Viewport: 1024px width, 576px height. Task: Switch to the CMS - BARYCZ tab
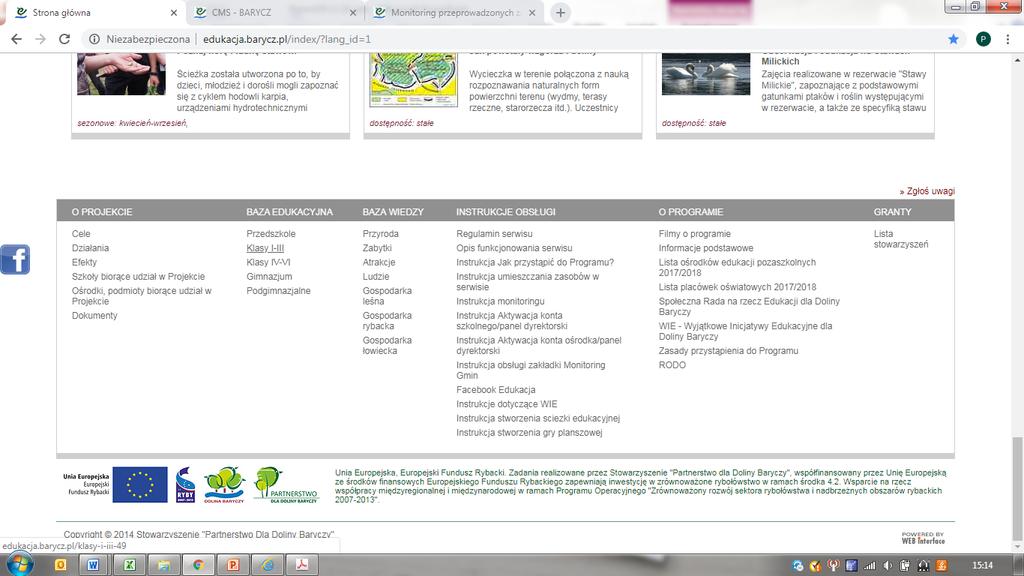pyautogui.click(x=274, y=12)
